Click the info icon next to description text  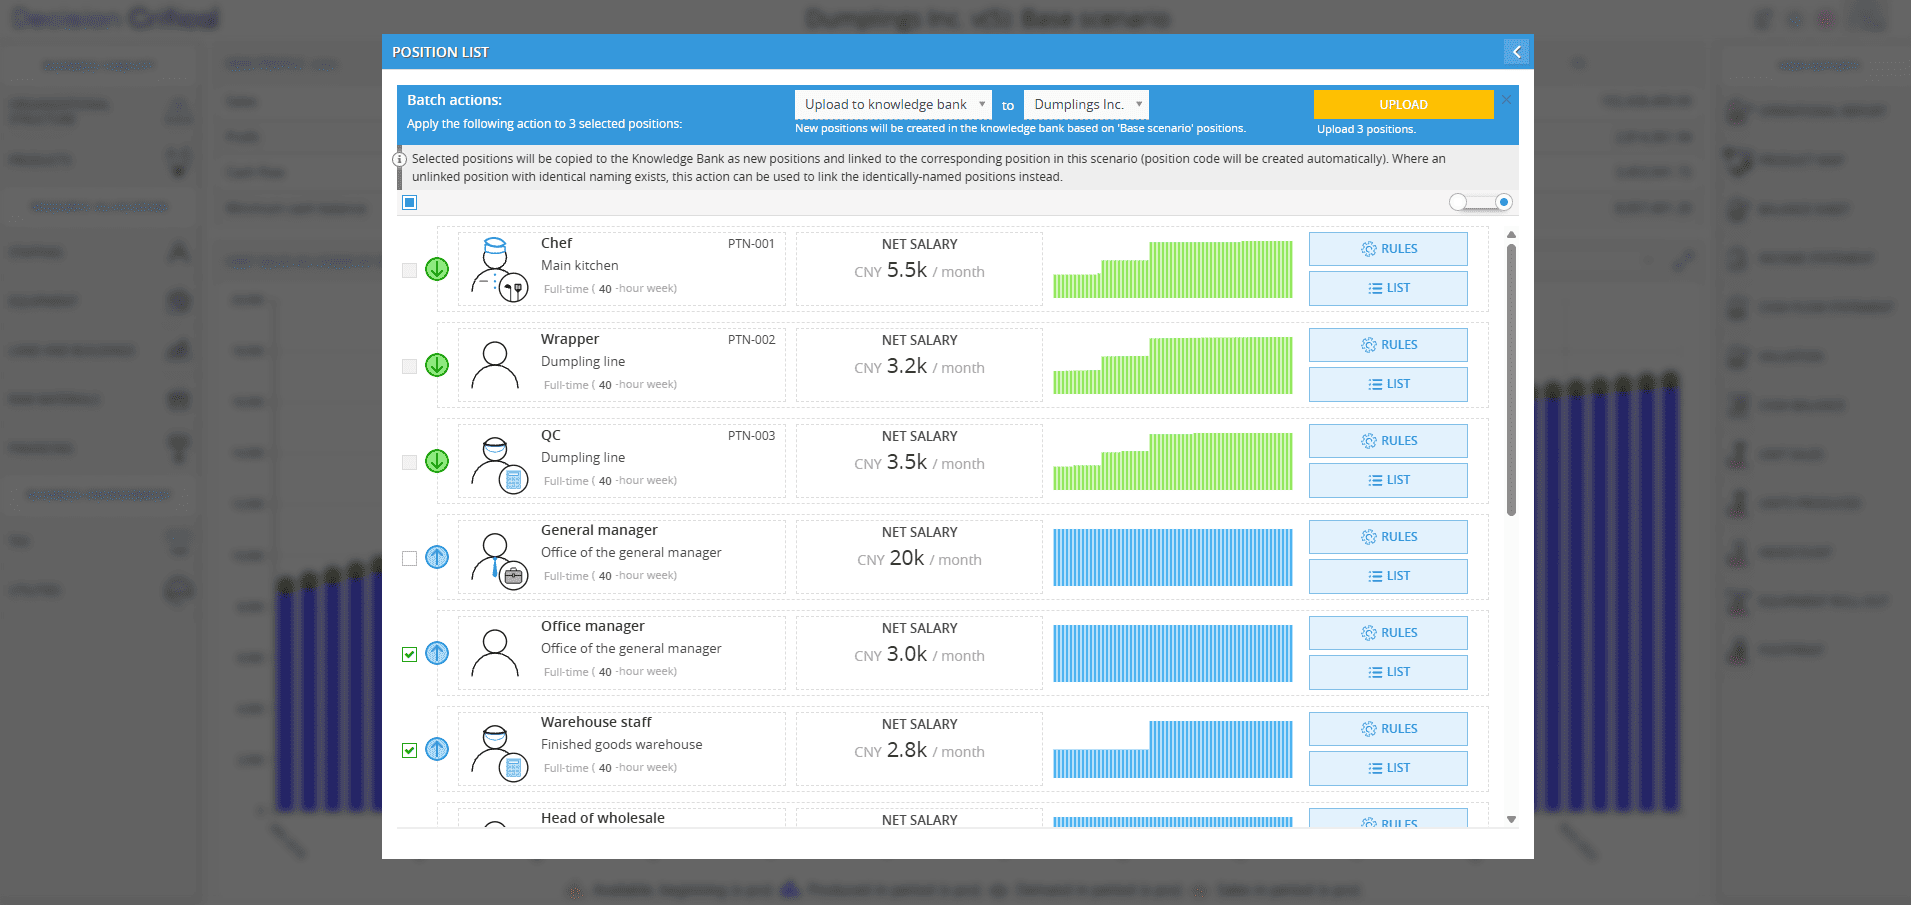(x=400, y=159)
